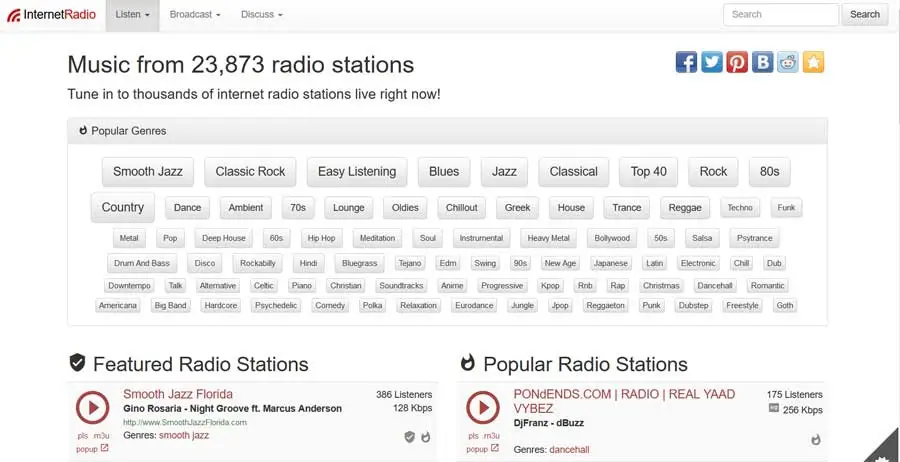The height and width of the screenshot is (462, 900).
Task: Play PONdENDS.COM radio station
Action: pos(483,408)
